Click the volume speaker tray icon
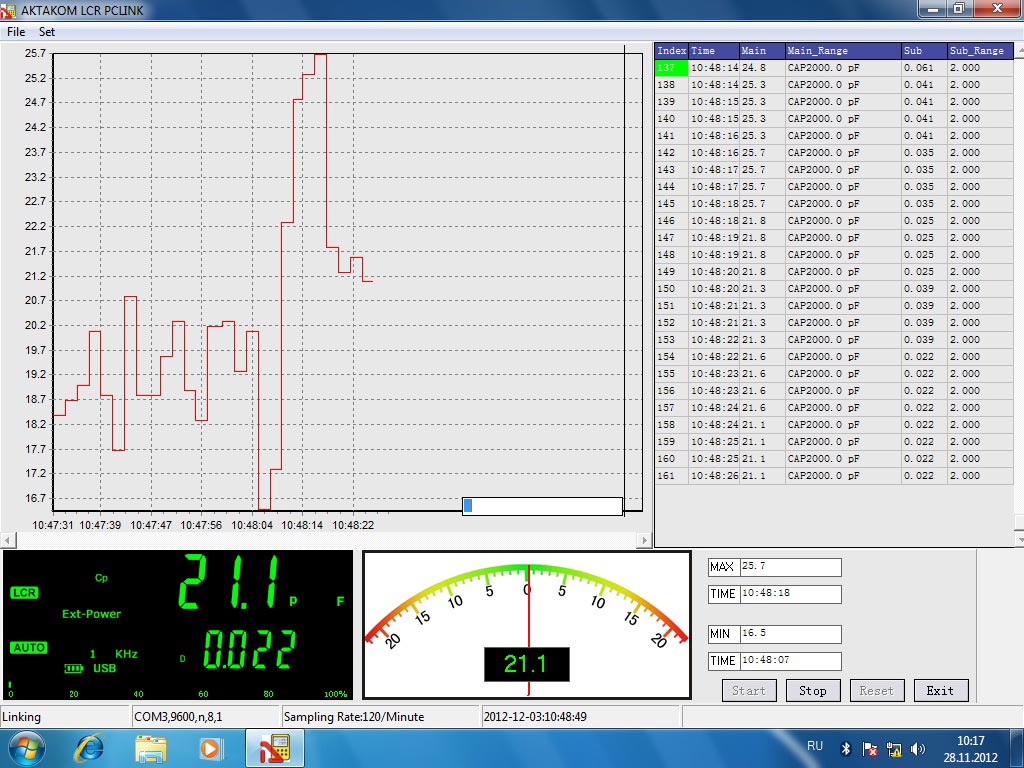The image size is (1024, 768). tap(918, 749)
